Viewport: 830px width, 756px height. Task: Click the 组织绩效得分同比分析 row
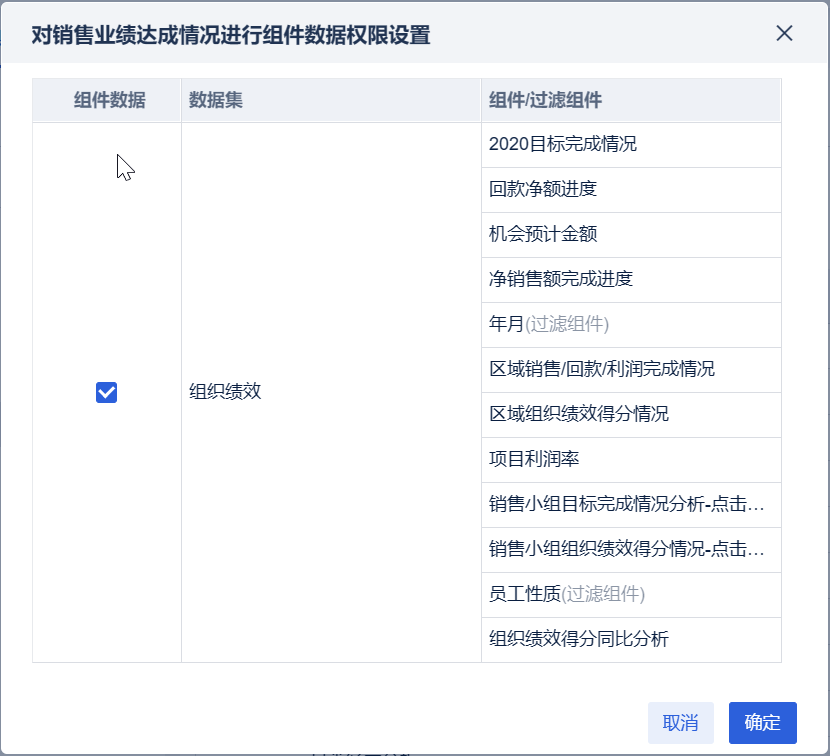[x=631, y=640]
